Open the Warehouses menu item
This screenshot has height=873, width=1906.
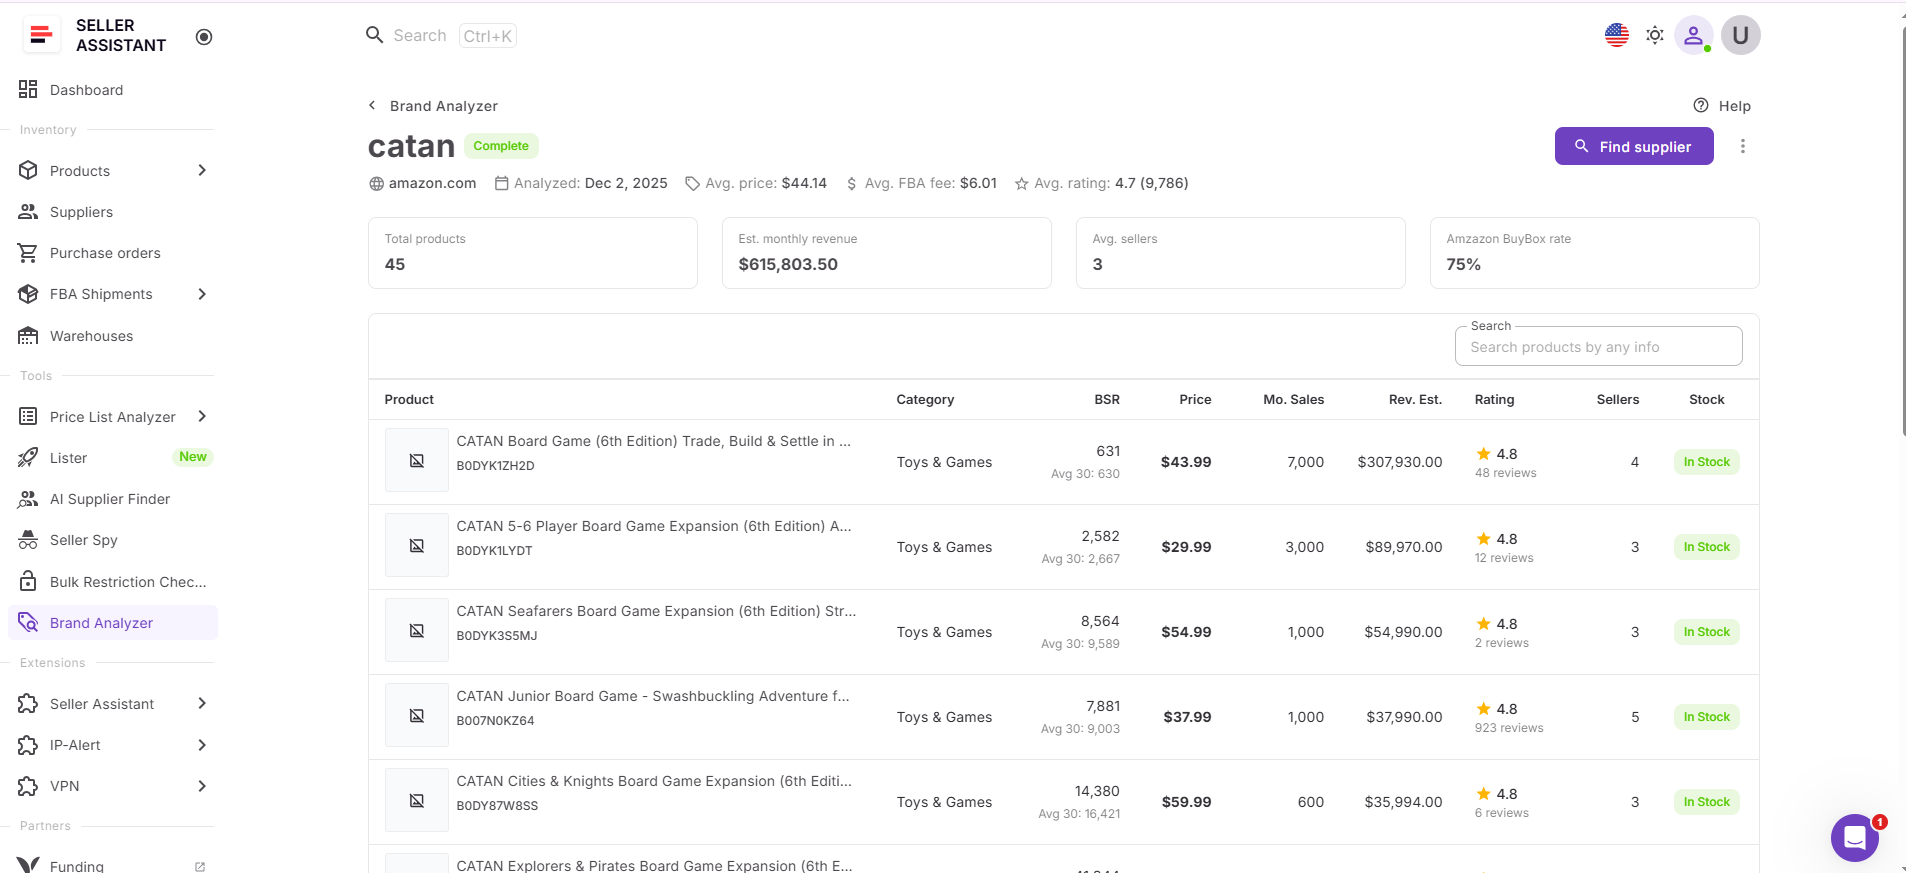113,336
